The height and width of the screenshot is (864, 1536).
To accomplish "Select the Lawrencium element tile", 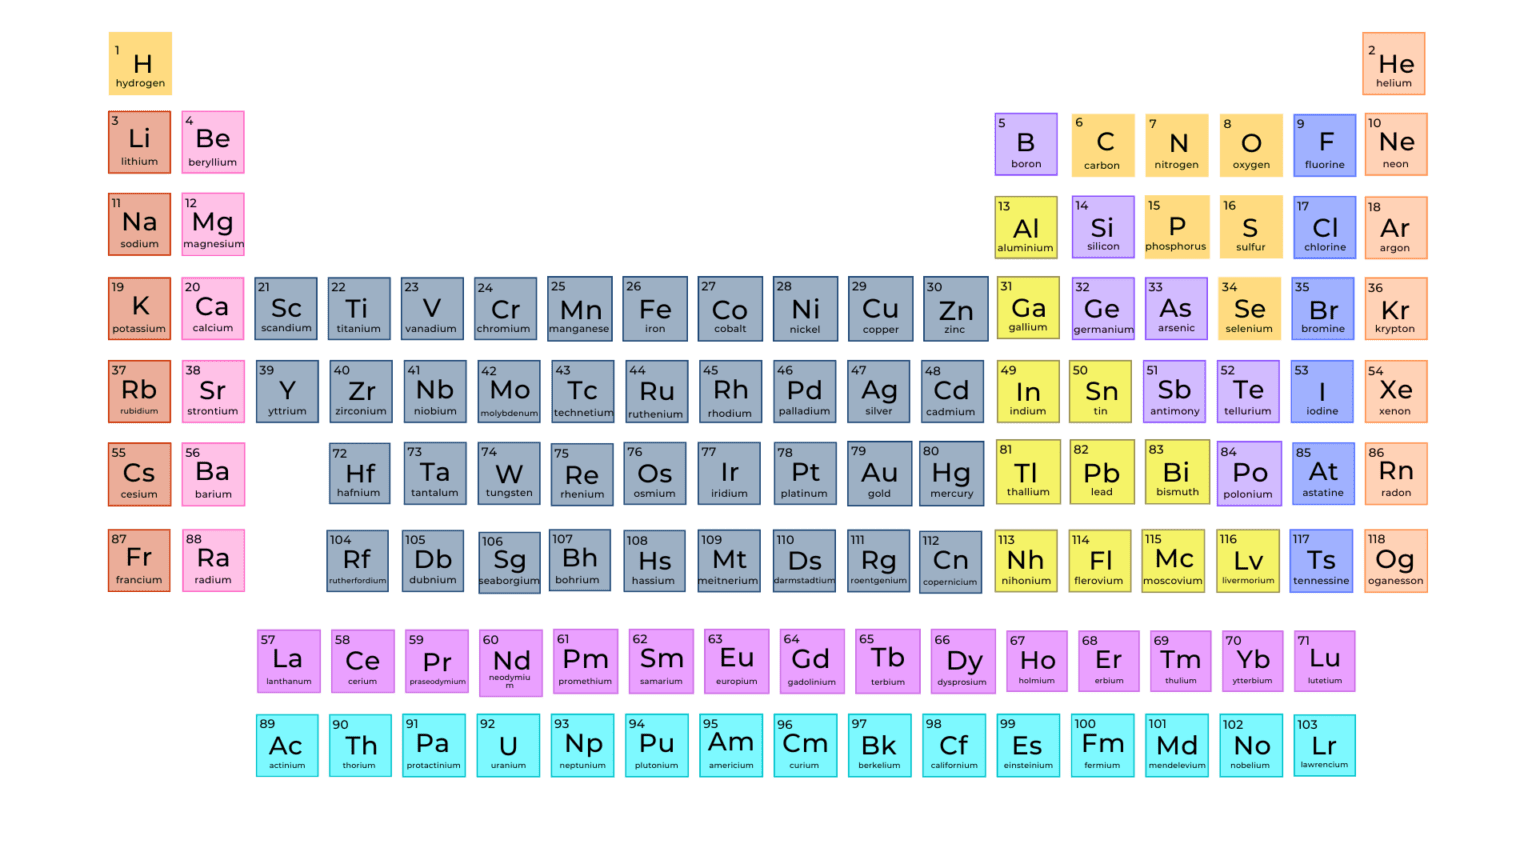I will click(x=1325, y=746).
